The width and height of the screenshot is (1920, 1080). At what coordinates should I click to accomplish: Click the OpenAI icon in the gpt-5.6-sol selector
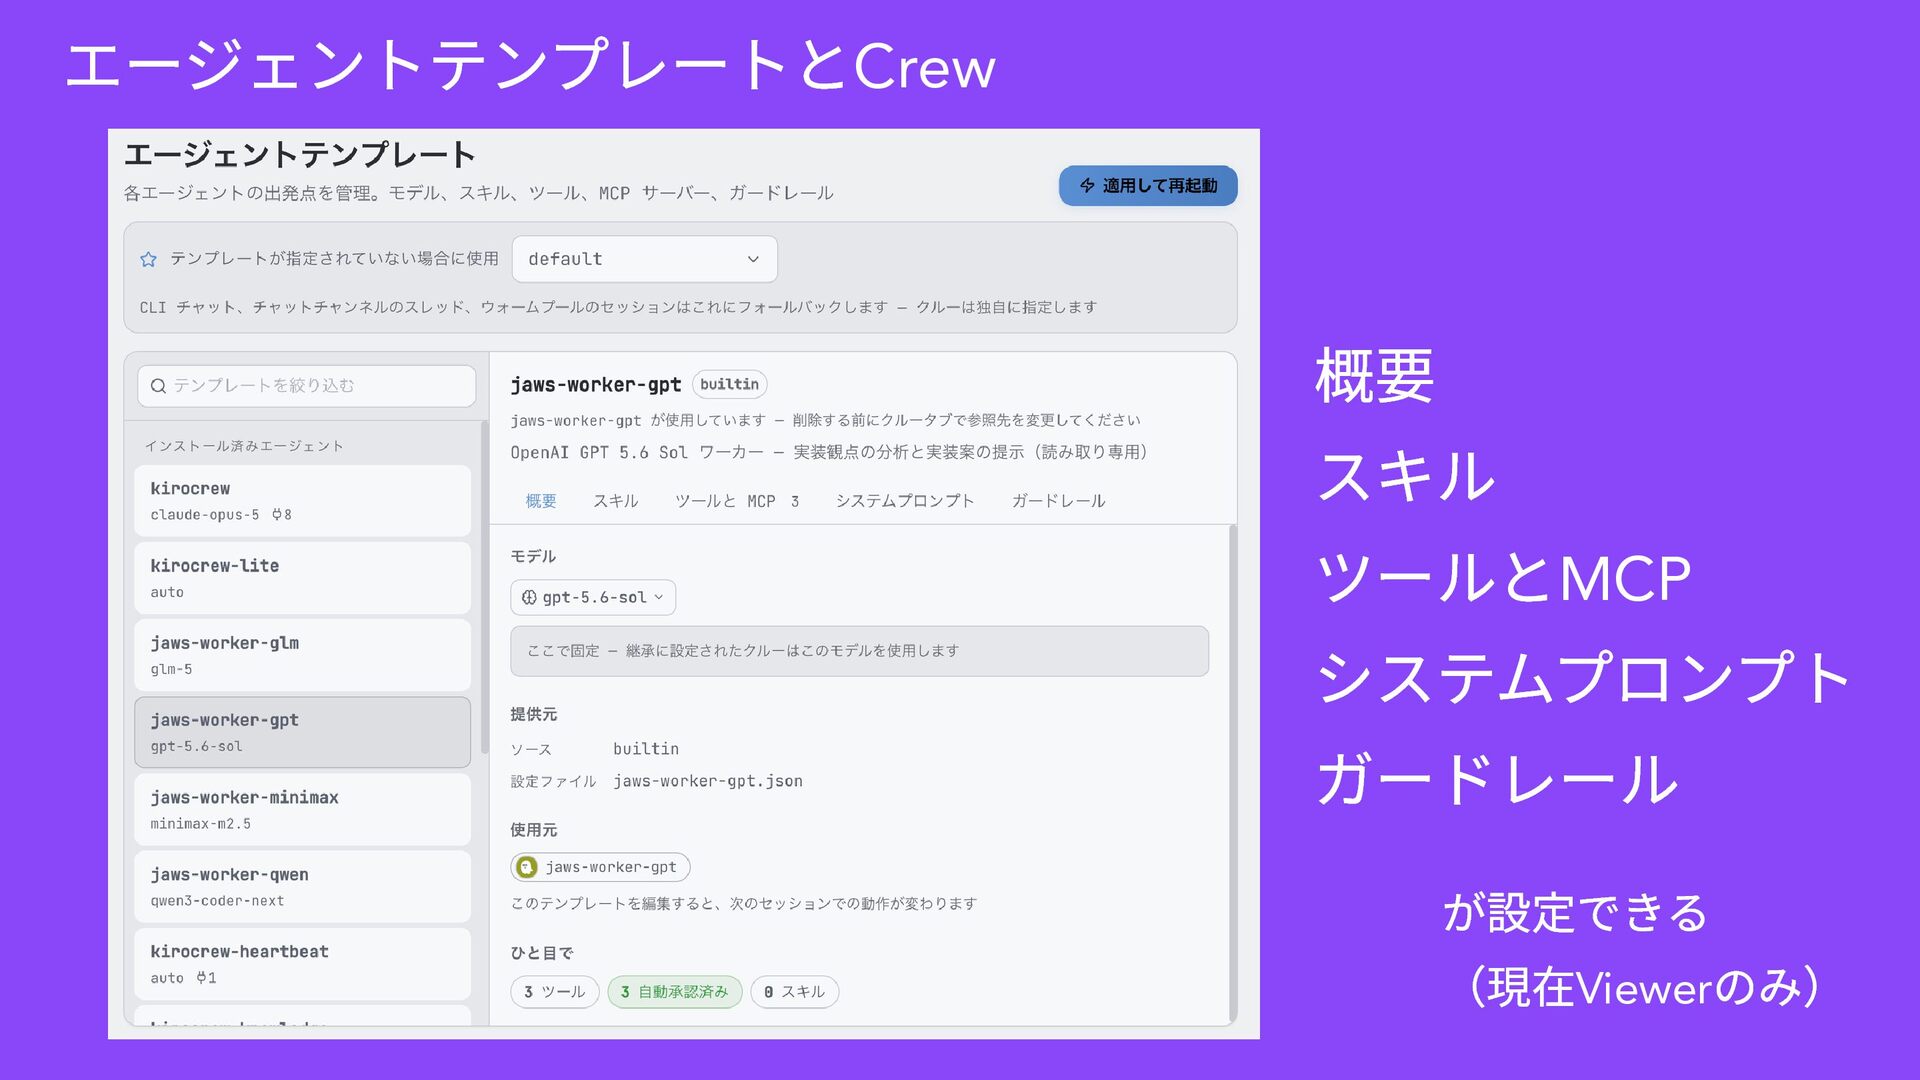(529, 598)
